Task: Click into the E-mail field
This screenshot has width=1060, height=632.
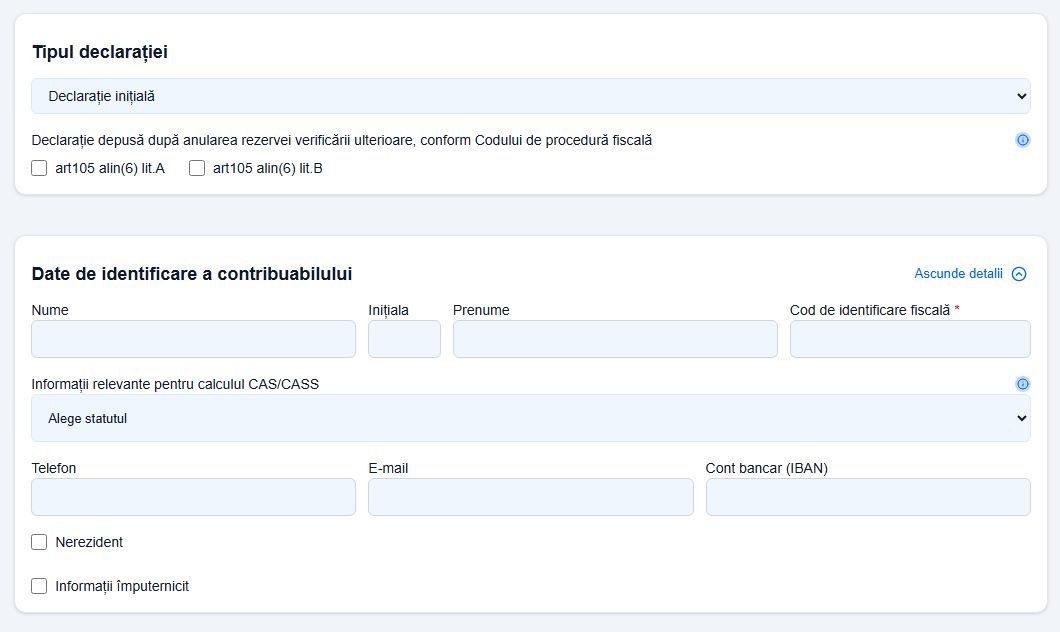Action: (x=530, y=497)
